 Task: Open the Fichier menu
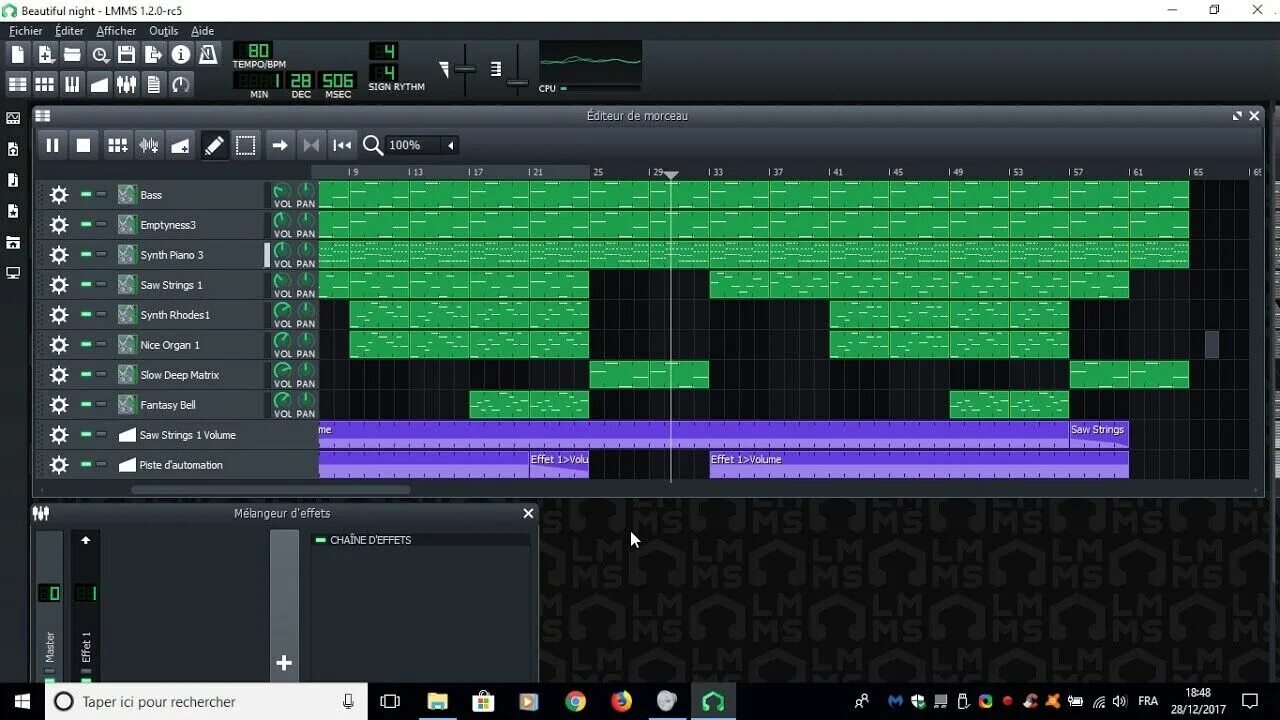pyautogui.click(x=25, y=30)
